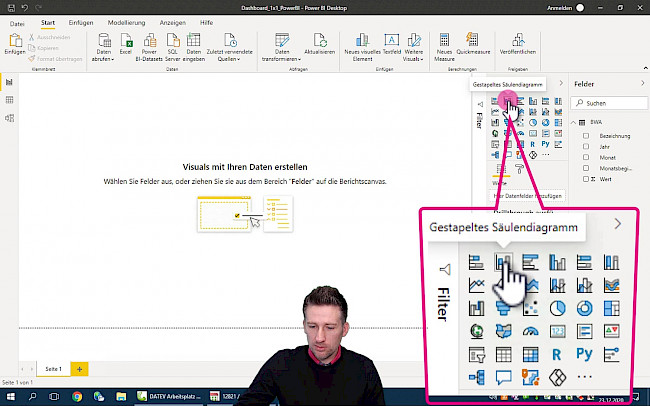Viewport: 650px width, 406px height.
Task: Select Ausschneiden in the clipboard group
Action: pyautogui.click(x=49, y=37)
